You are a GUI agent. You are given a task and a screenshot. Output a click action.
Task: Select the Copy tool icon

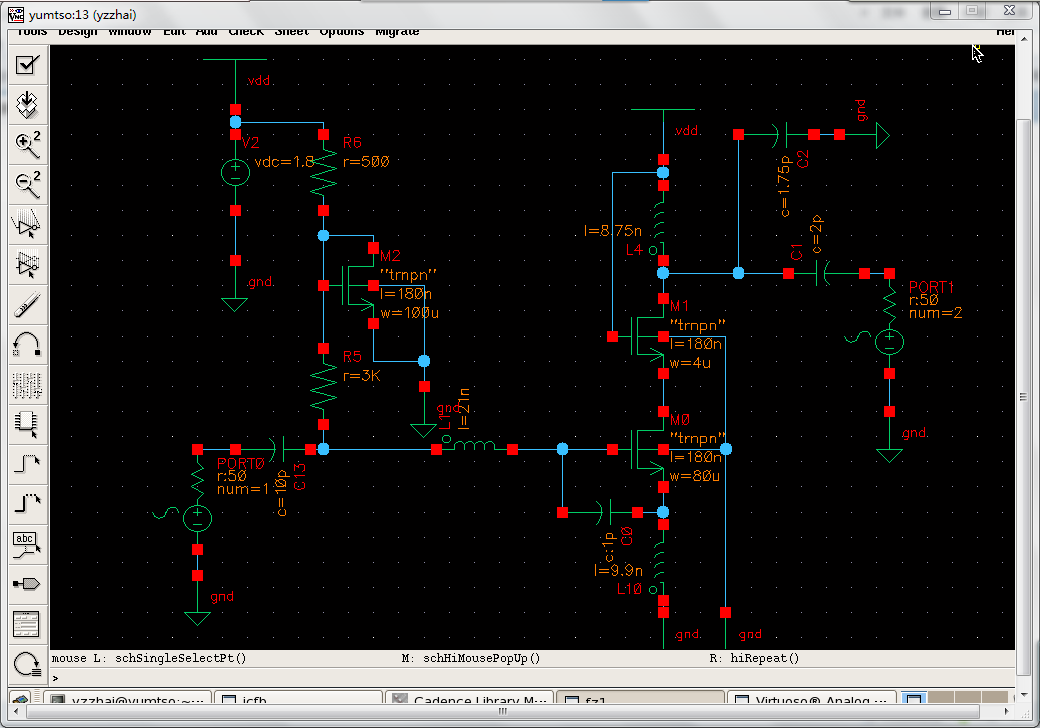pyautogui.click(x=28, y=264)
